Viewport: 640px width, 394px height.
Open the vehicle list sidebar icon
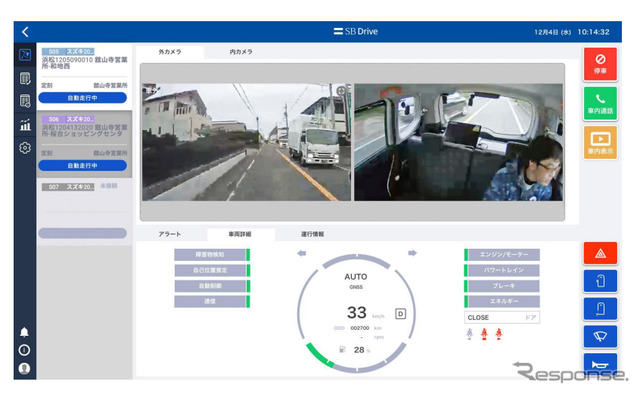[25, 78]
